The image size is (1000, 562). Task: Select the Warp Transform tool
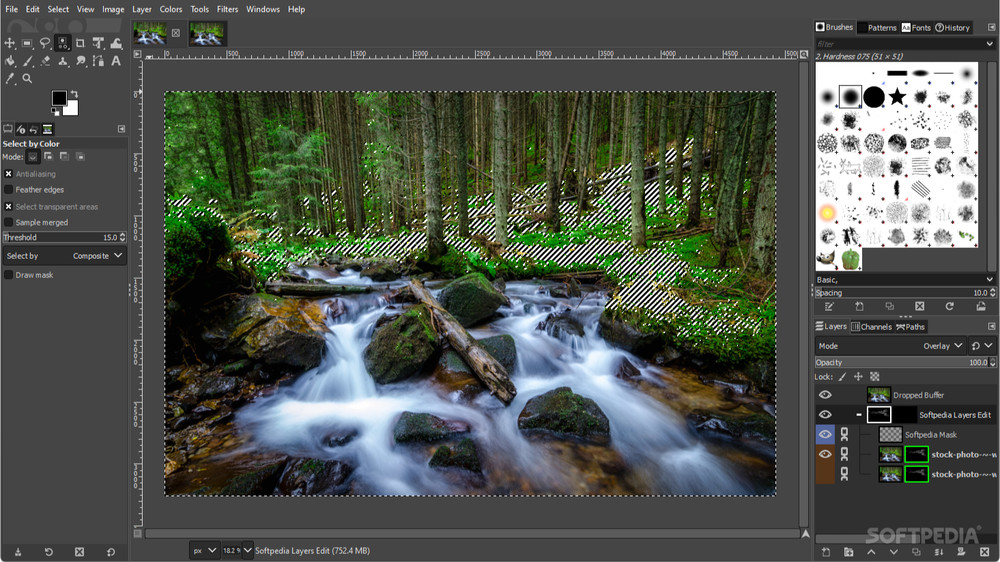(116, 43)
